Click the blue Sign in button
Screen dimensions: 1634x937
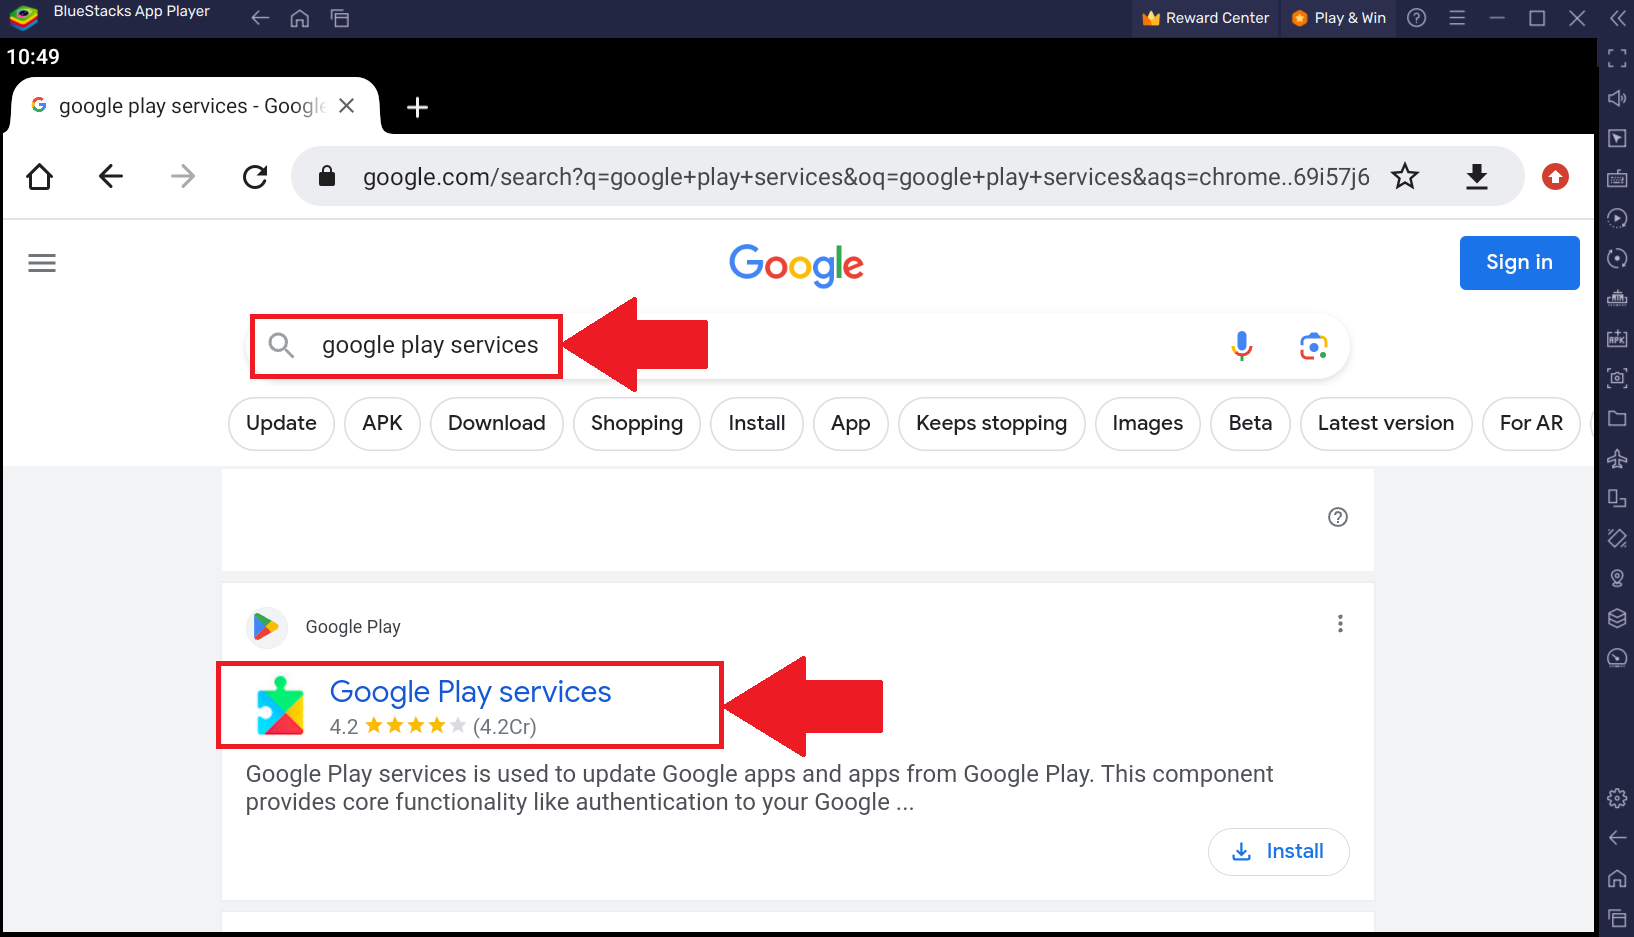[1519, 263]
